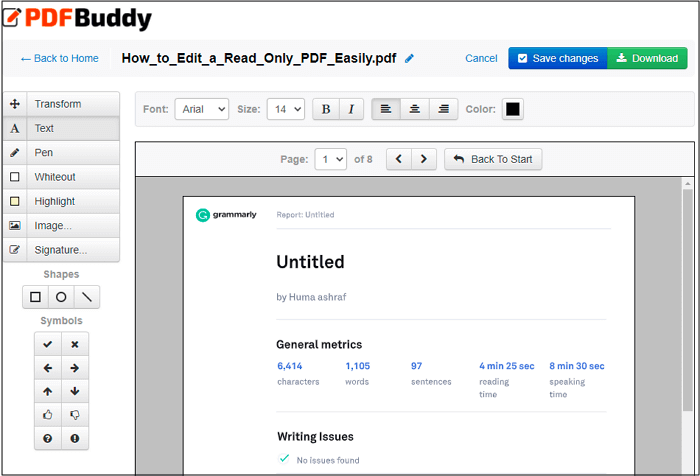Image resolution: width=700 pixels, height=476 pixels.
Task: Click the Untitled heading in the PDF
Action: (x=310, y=262)
